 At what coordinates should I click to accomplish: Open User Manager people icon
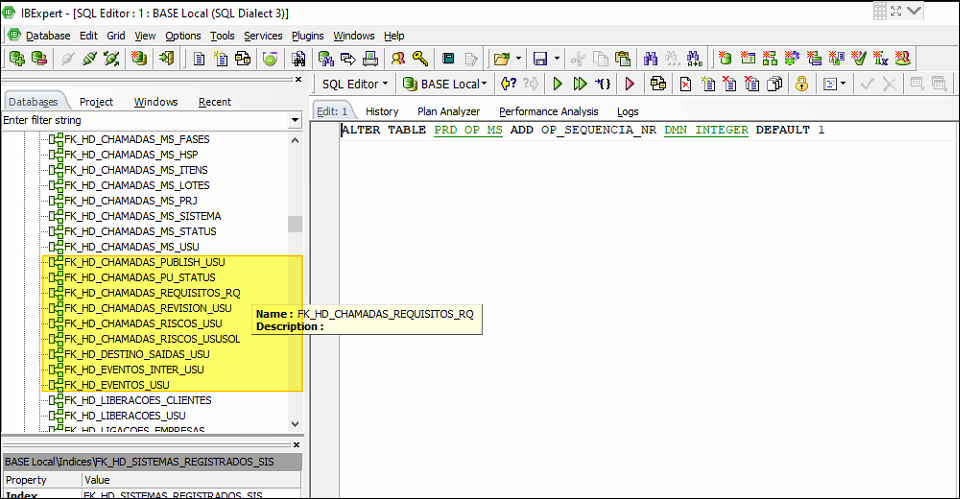click(x=398, y=59)
